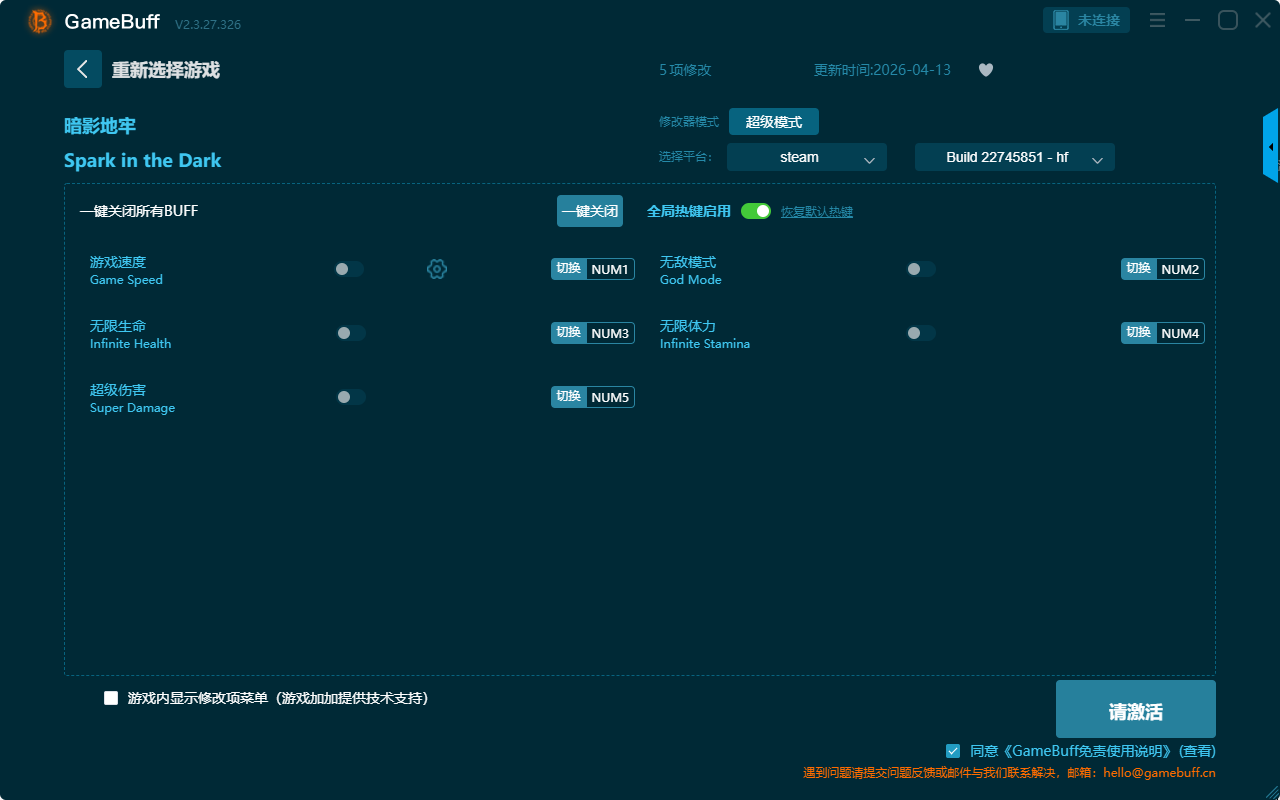Toggle the Game Speed switch
This screenshot has height=800, width=1280.
pyautogui.click(x=349, y=269)
